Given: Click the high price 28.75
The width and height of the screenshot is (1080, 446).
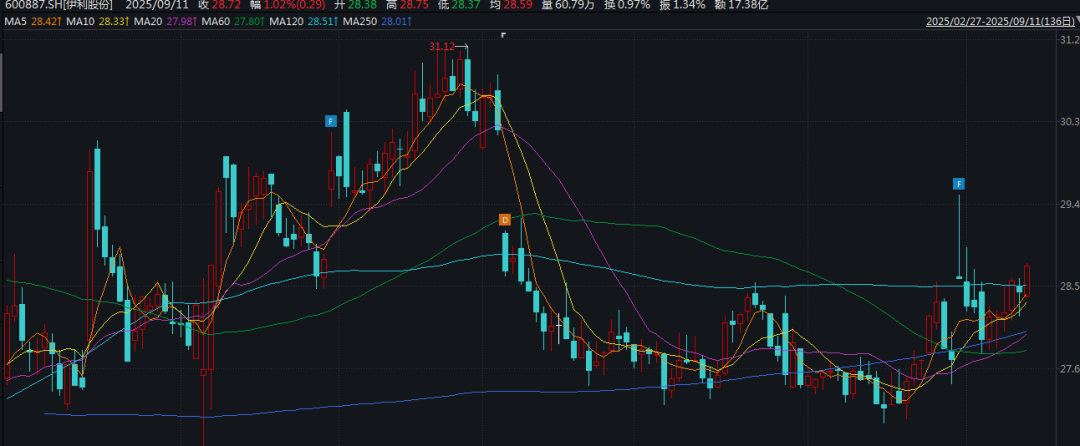Looking at the screenshot, I should coord(412,4).
